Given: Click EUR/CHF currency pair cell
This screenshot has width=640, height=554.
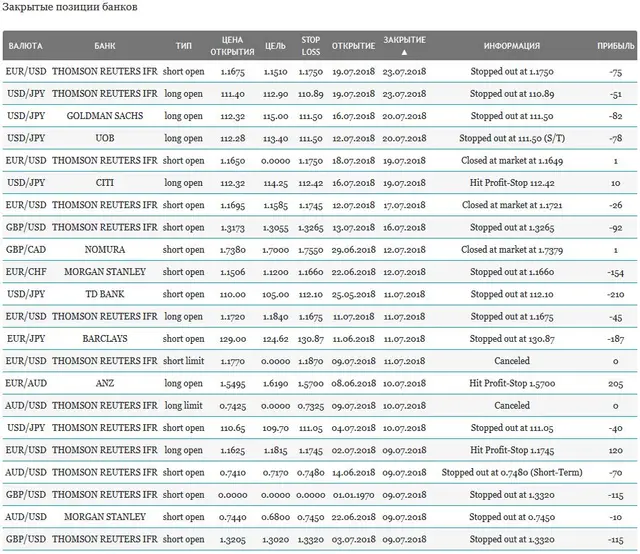Looking at the screenshot, I should [x=26, y=272].
